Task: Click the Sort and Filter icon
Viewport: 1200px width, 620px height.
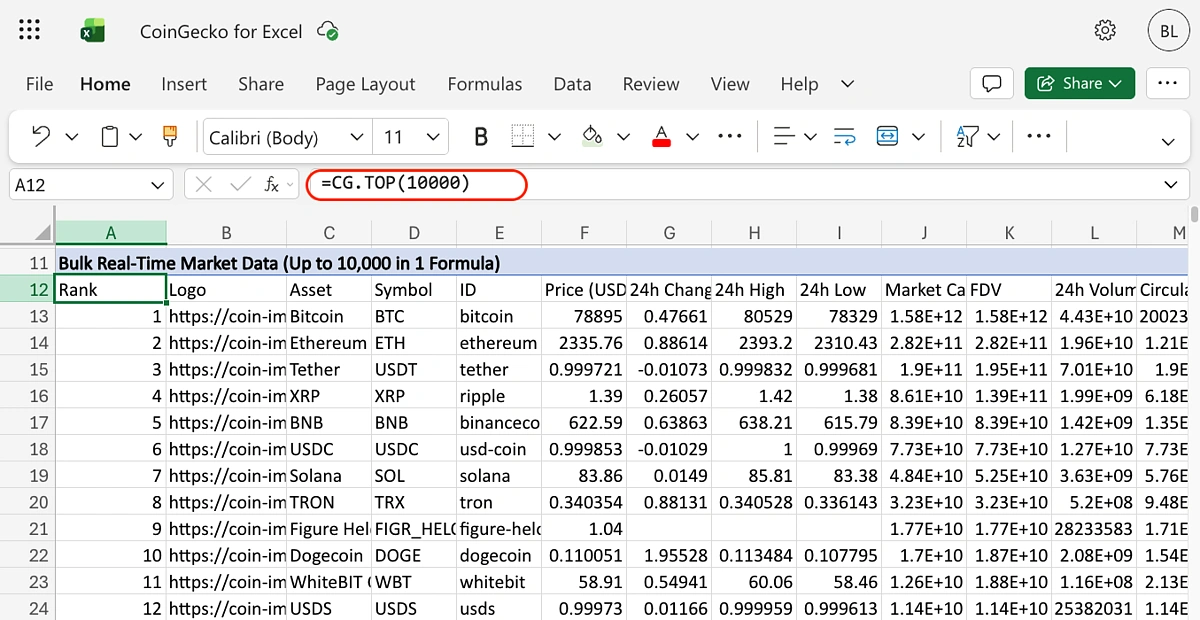Action: (967, 136)
